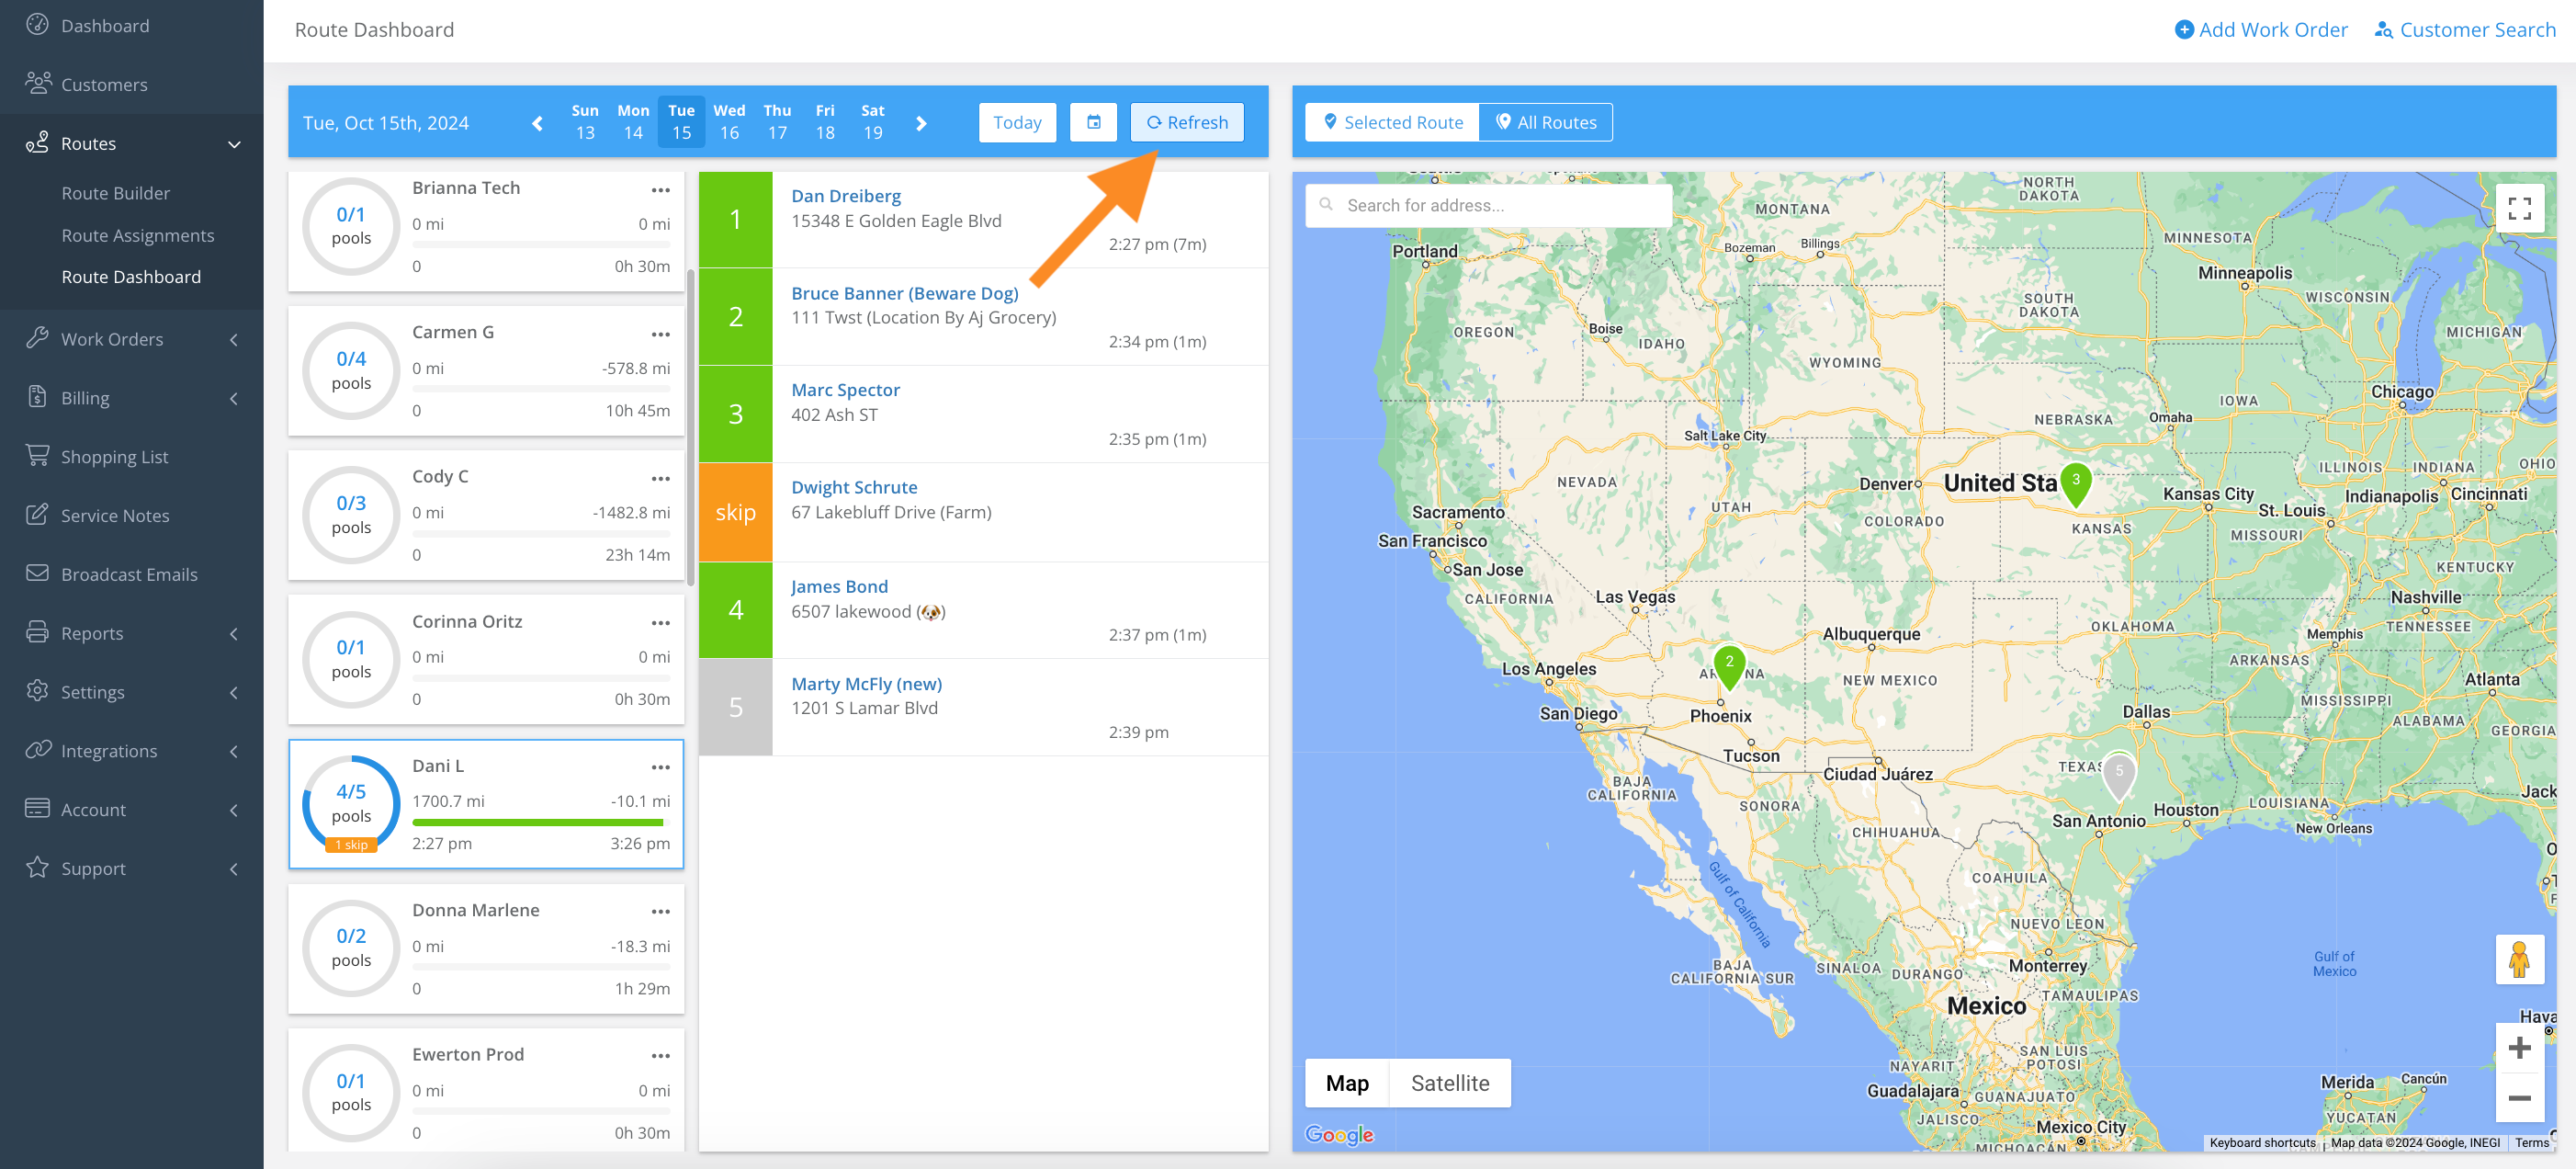The image size is (2576, 1169).
Task: Go to previous week arrow
Action: pos(537,123)
